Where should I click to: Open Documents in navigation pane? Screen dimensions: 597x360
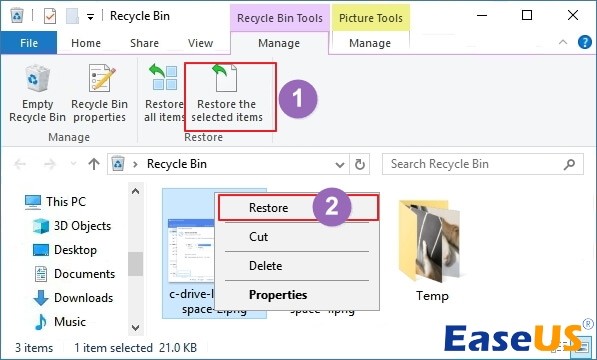click(x=75, y=274)
